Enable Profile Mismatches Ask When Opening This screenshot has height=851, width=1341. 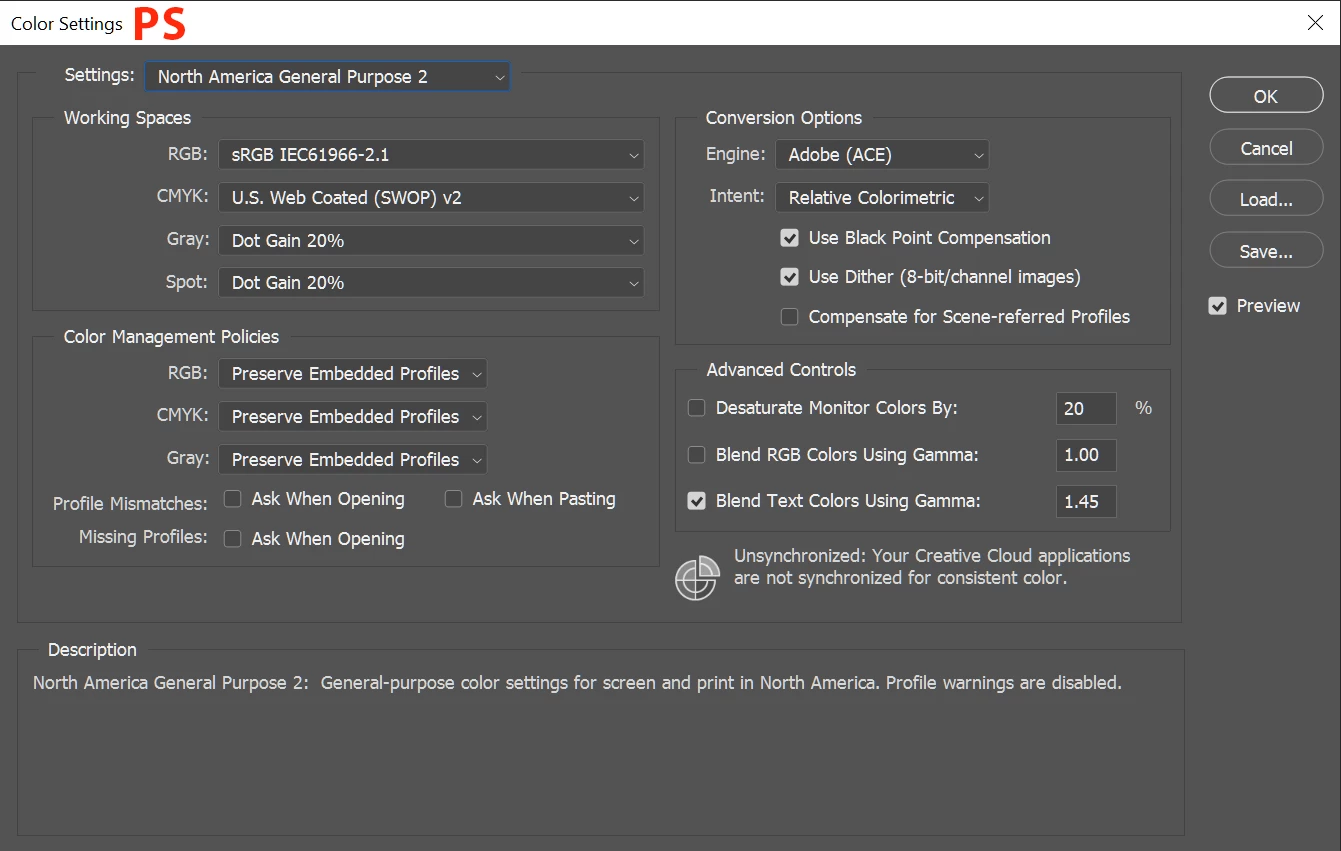click(233, 499)
